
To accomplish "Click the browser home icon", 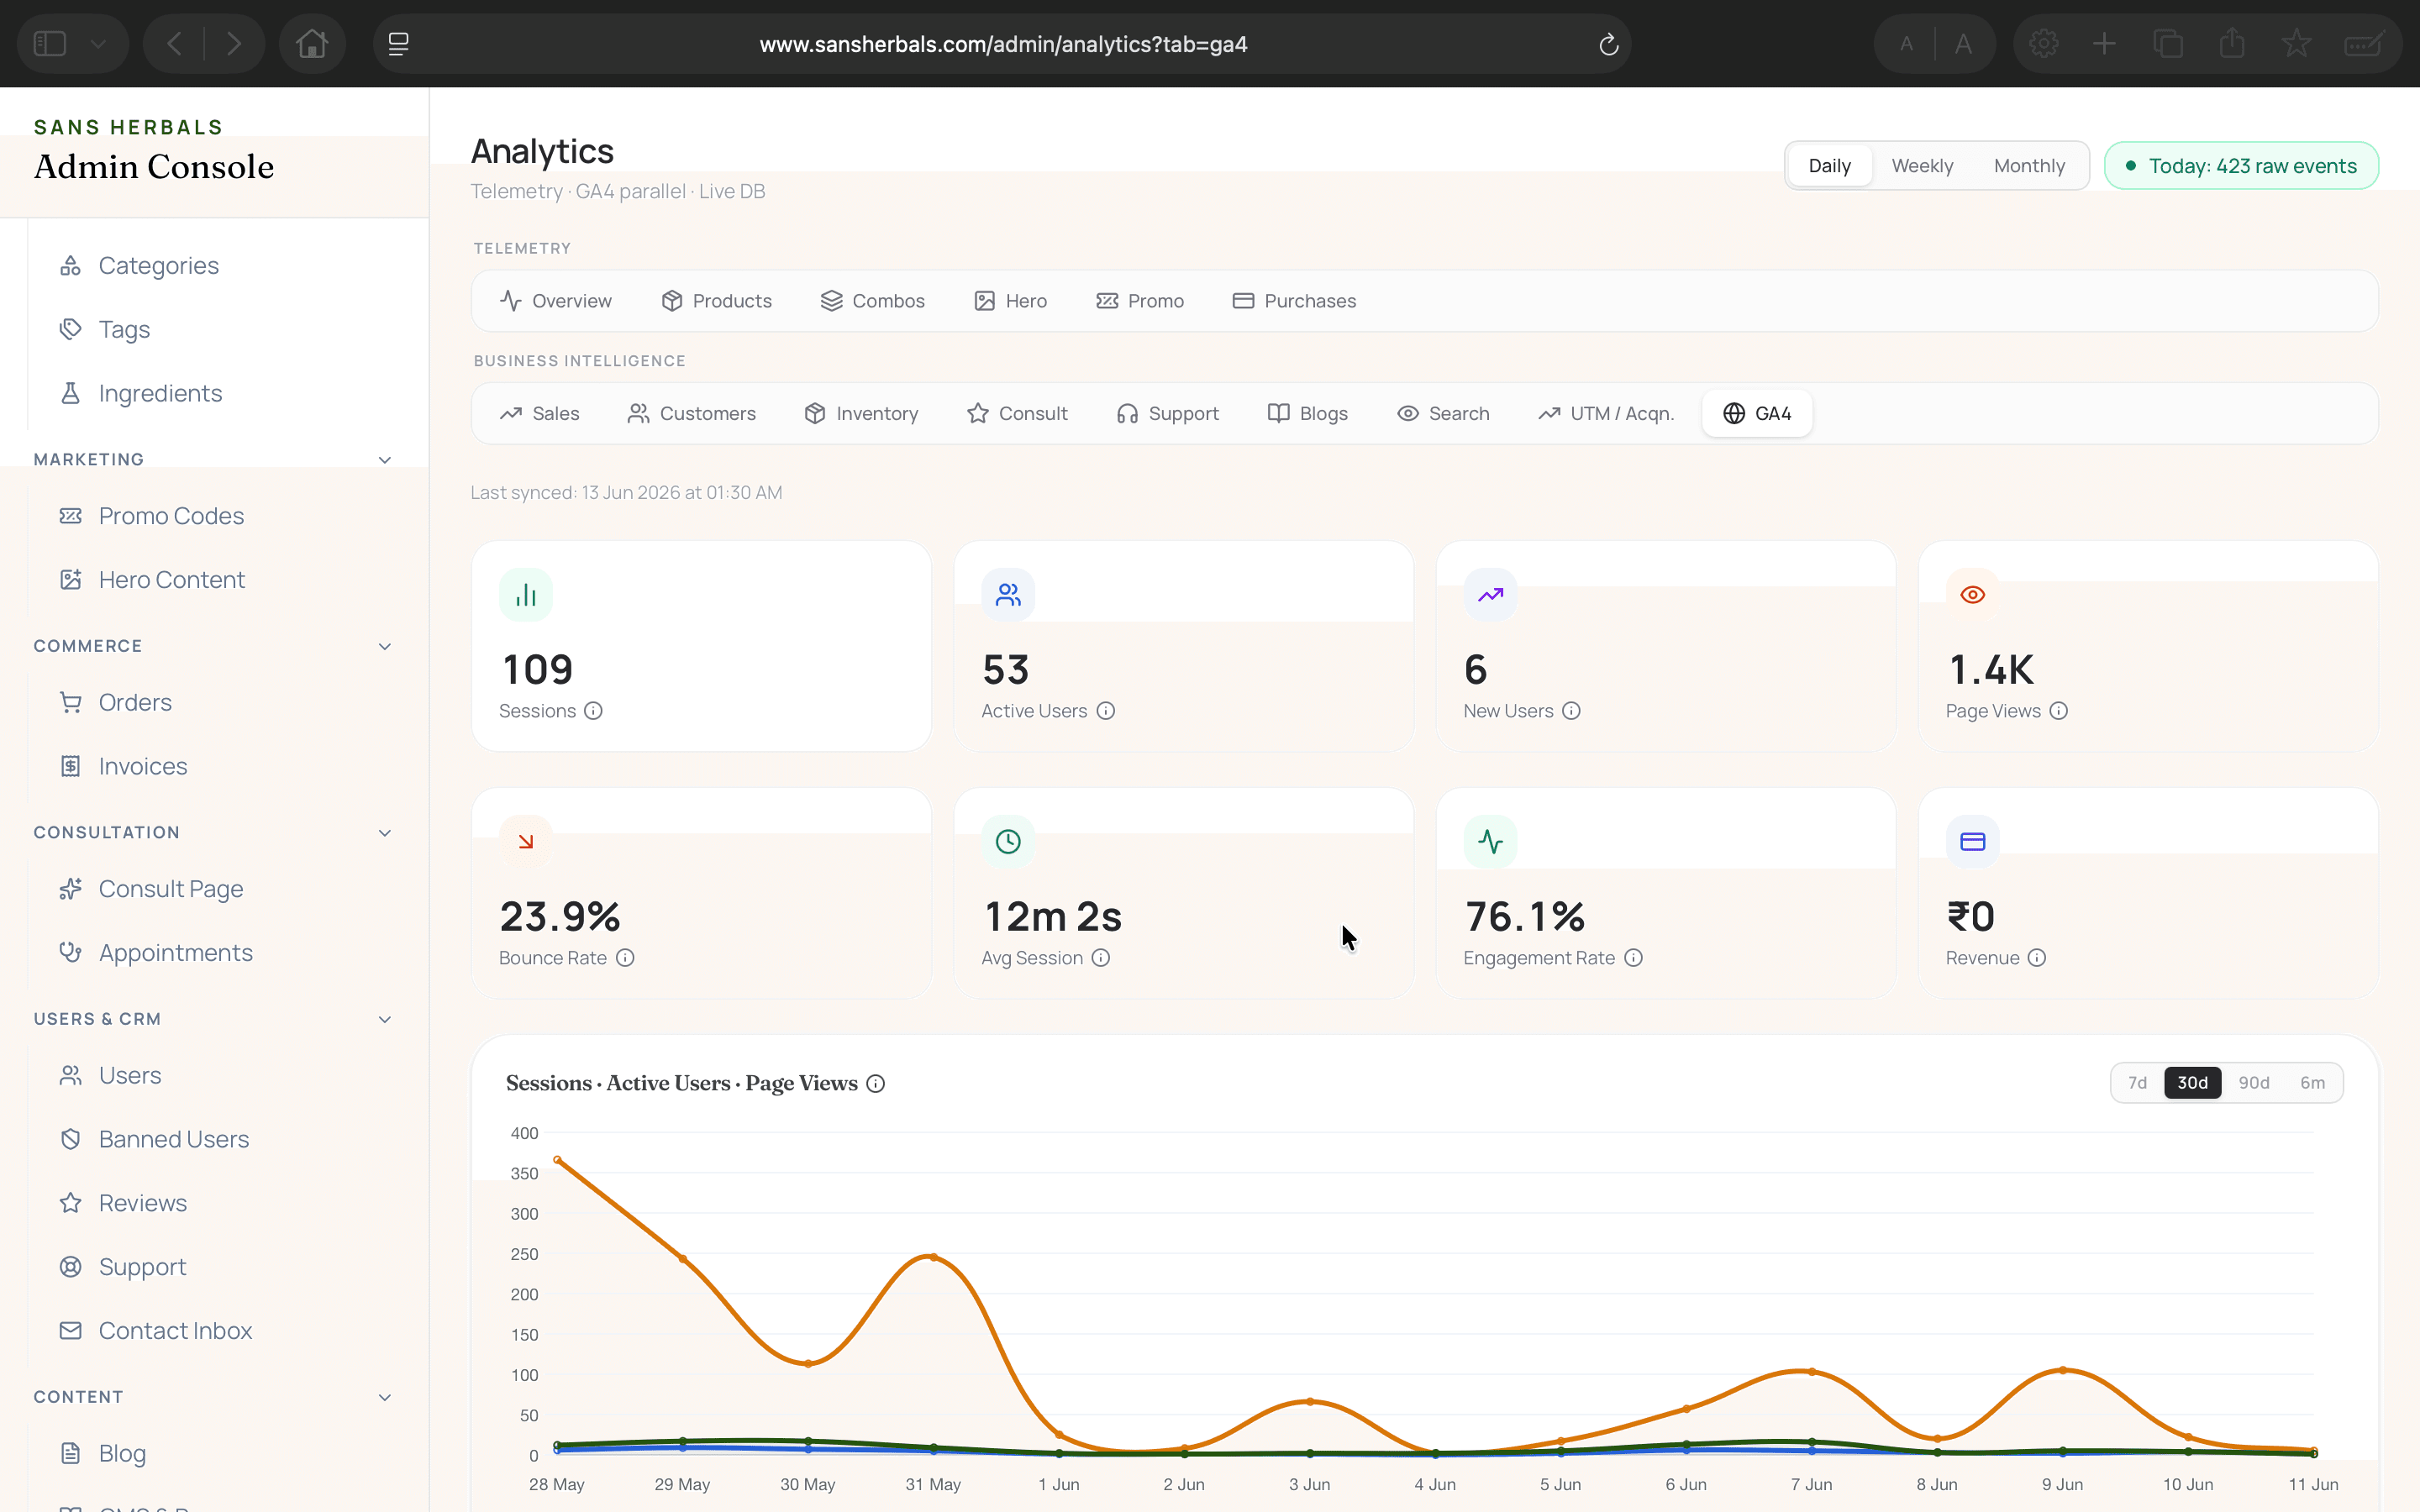I will [x=312, y=44].
